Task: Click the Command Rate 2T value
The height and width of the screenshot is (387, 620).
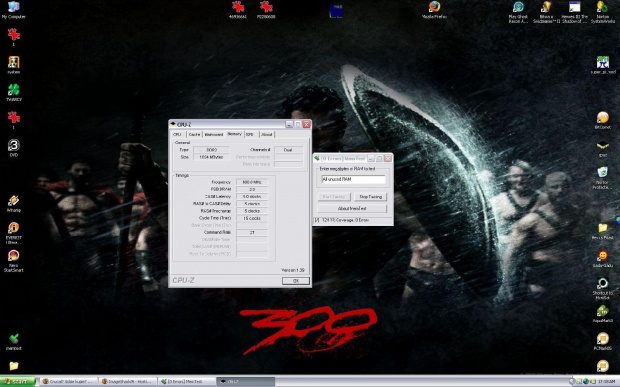Action: pyautogui.click(x=252, y=232)
